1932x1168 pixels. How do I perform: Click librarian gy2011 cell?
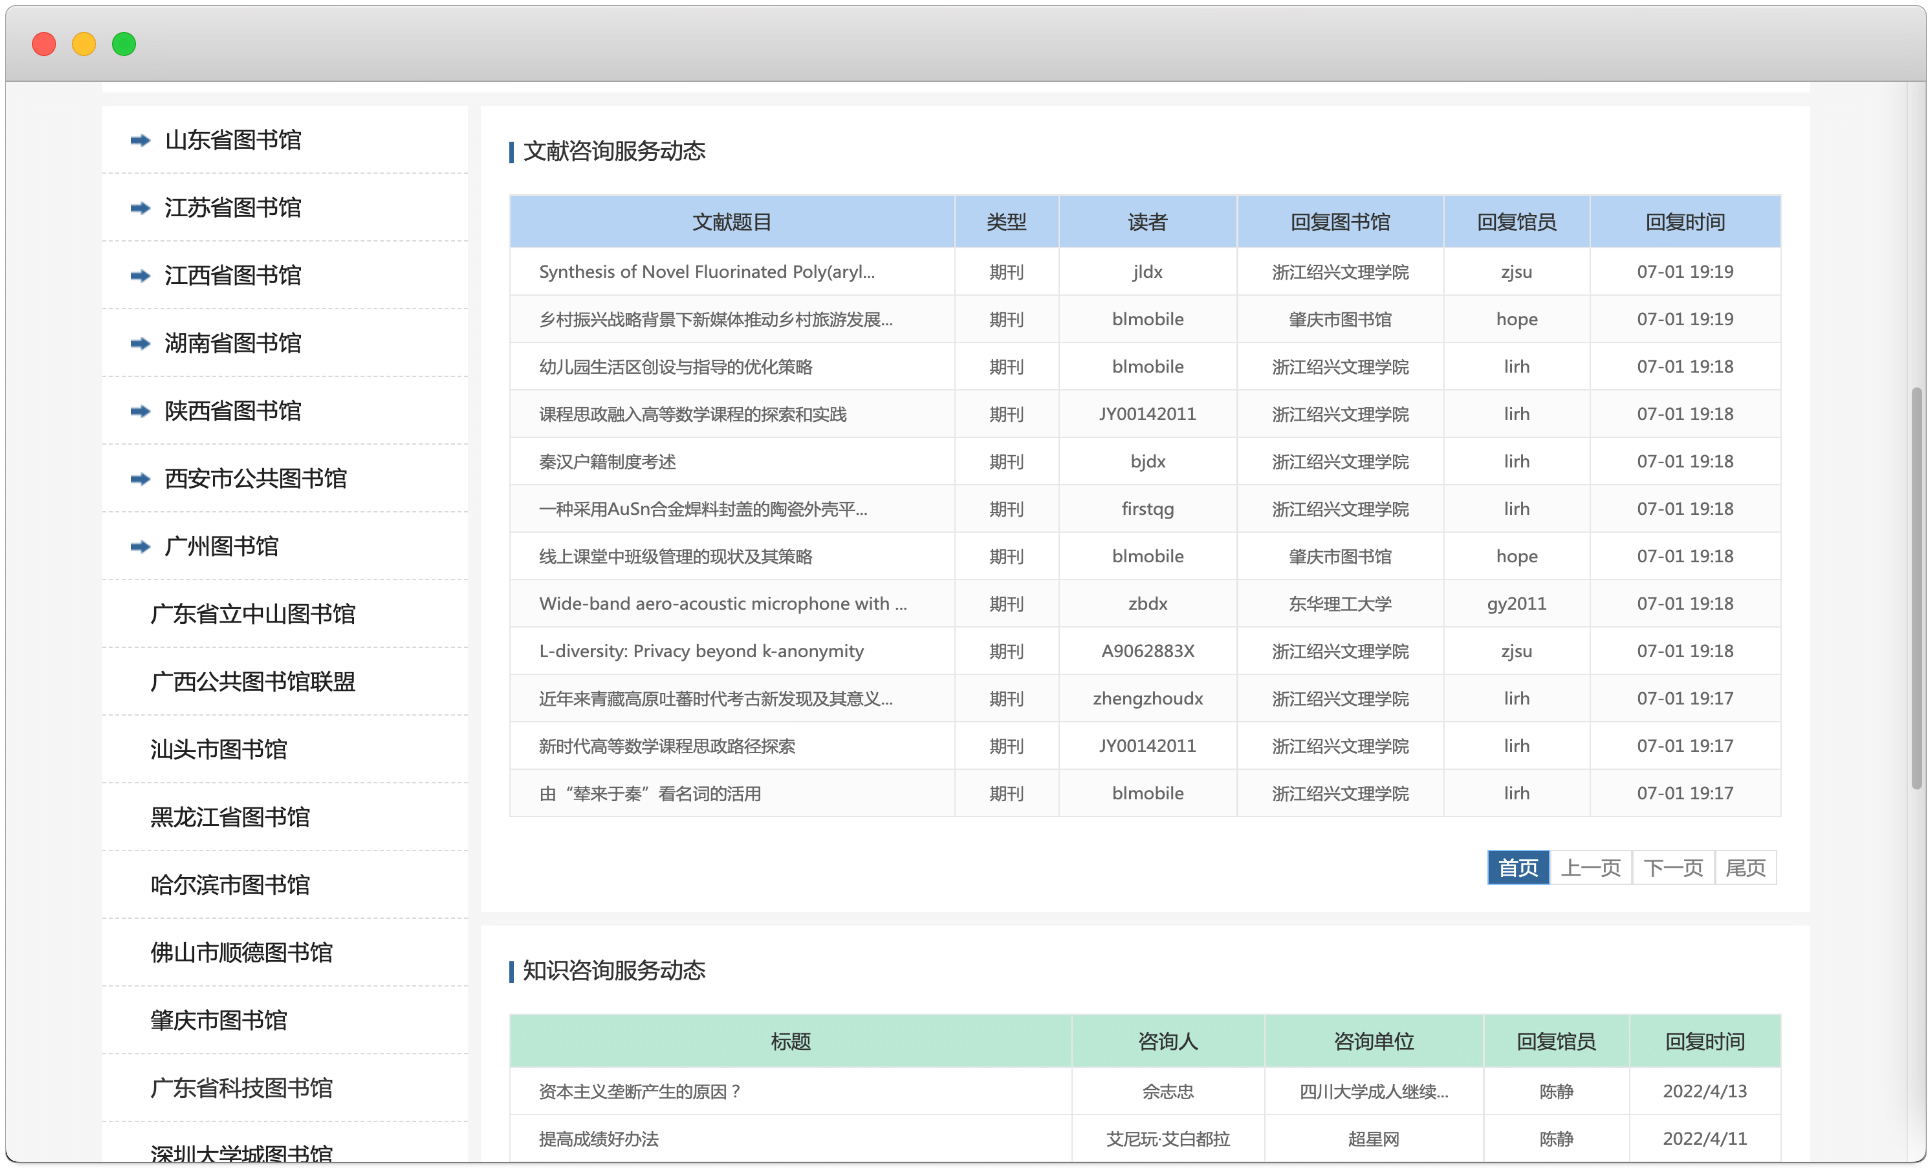tap(1517, 604)
